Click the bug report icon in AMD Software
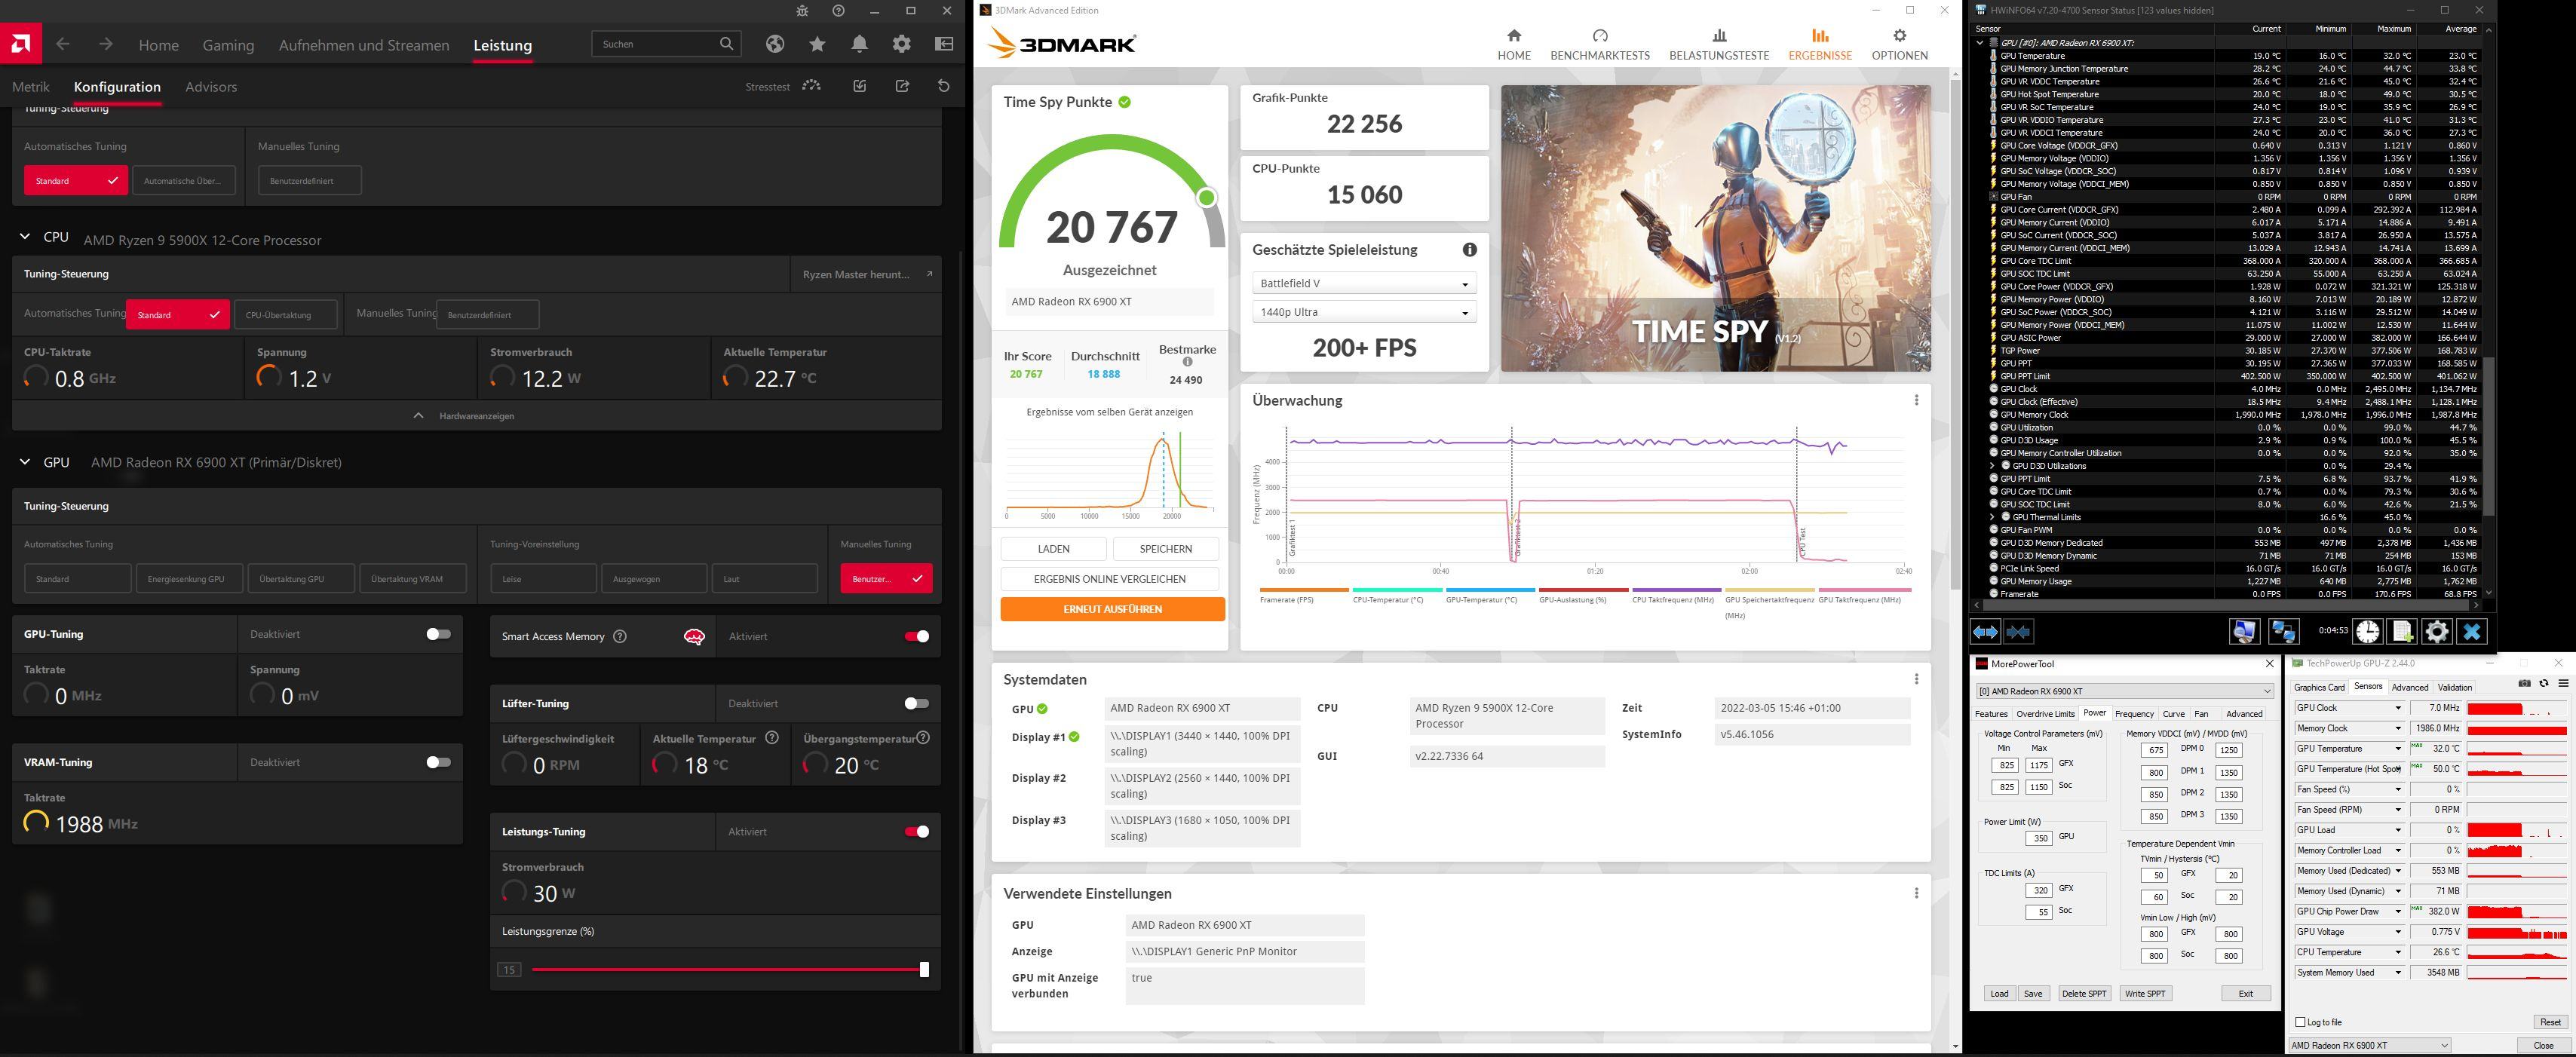This screenshot has width=2576, height=1057. coord(802,11)
